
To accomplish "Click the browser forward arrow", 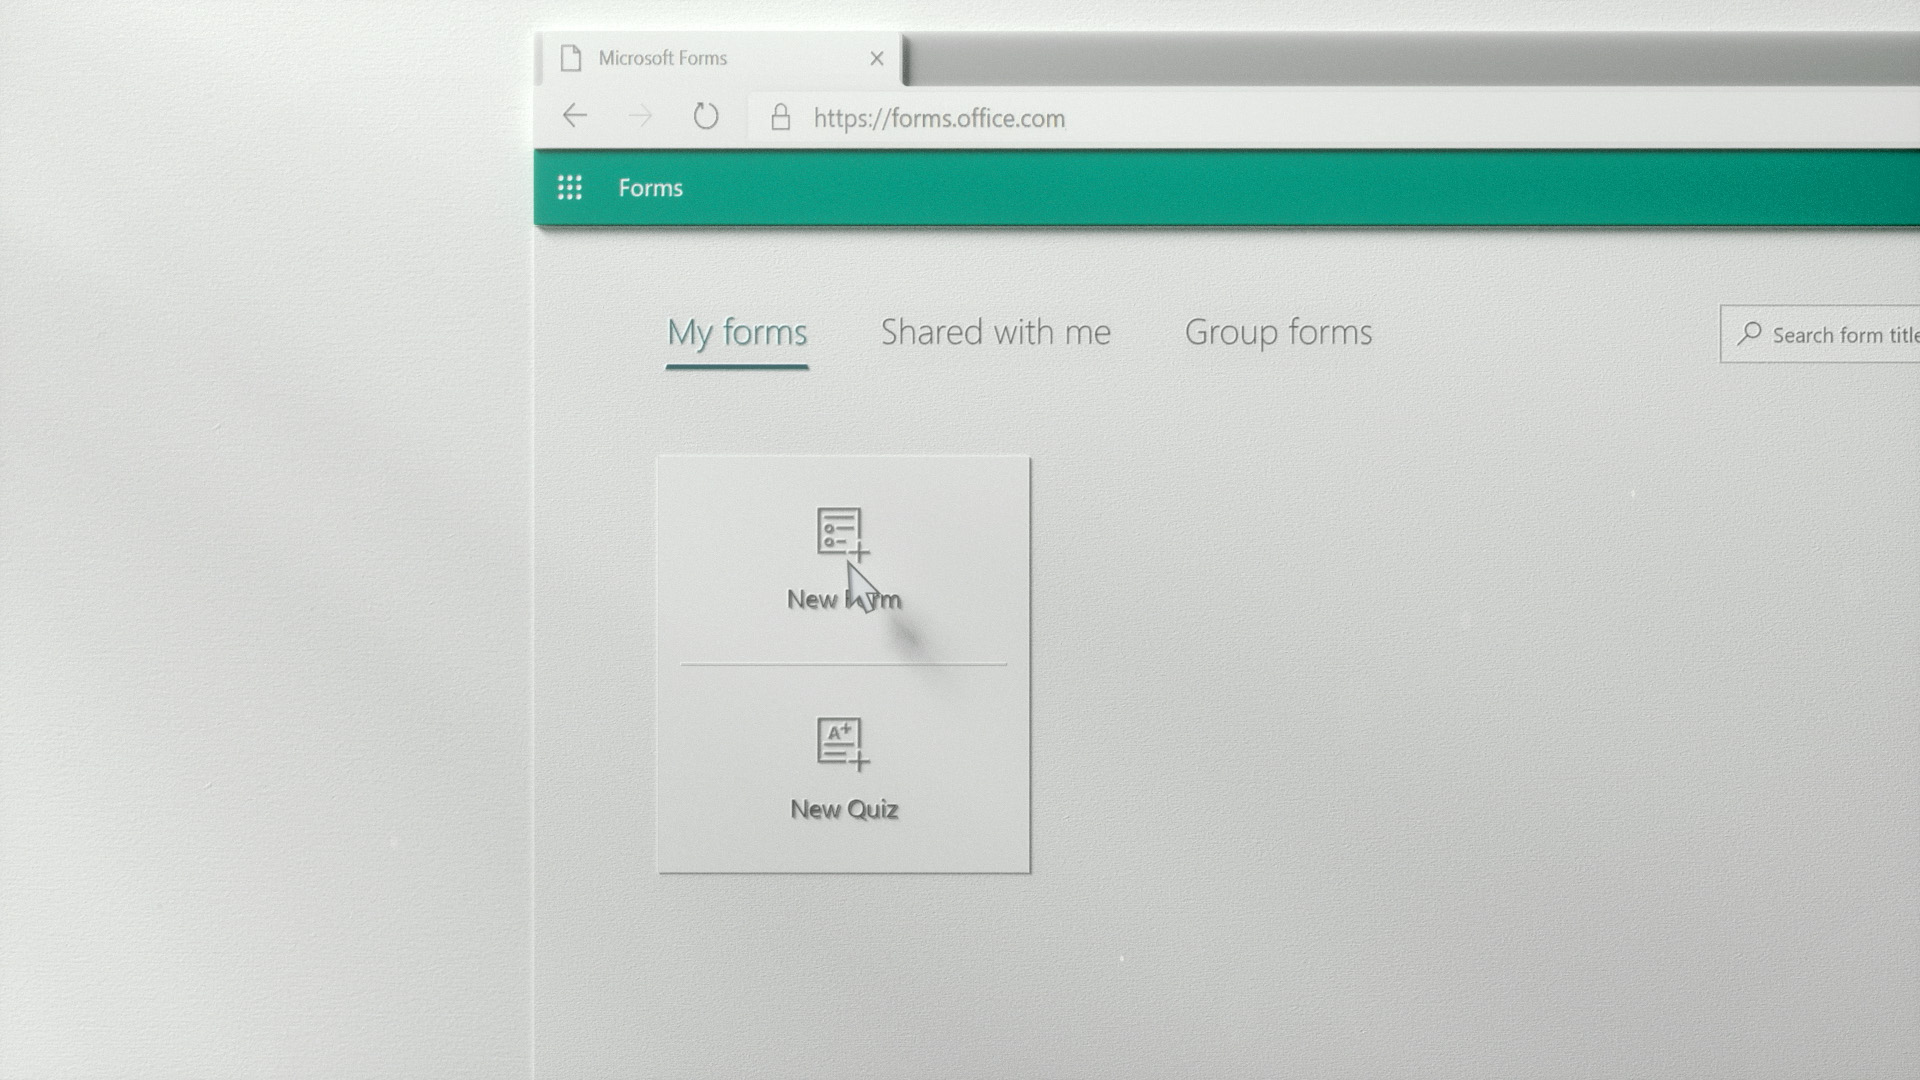I will click(640, 117).
